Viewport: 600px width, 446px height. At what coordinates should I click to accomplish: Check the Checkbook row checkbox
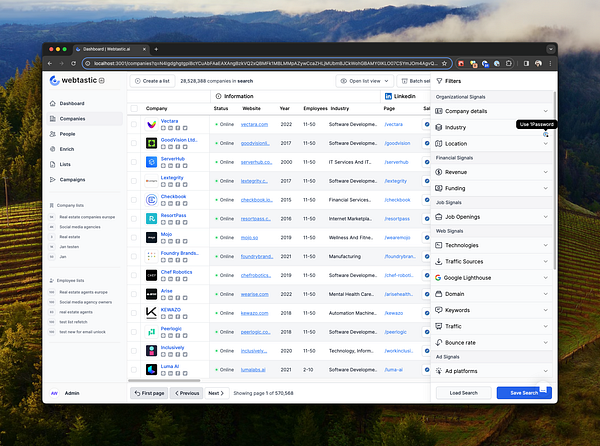point(134,200)
